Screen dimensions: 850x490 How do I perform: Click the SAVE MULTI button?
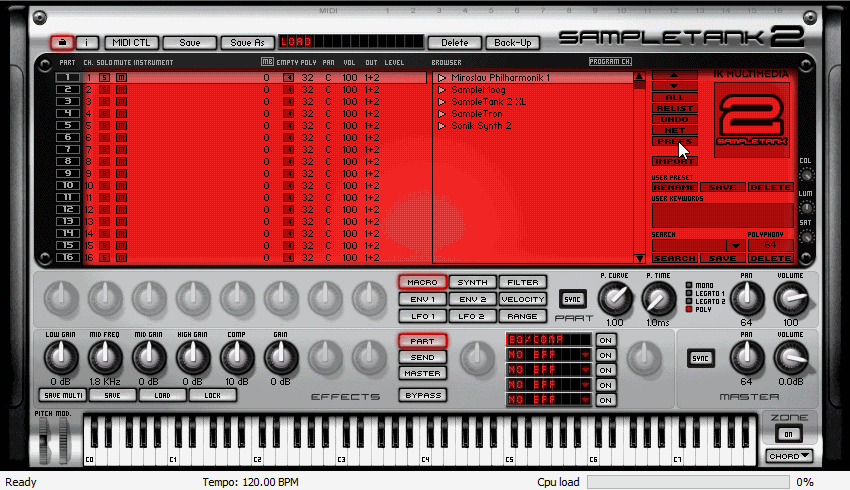point(63,395)
